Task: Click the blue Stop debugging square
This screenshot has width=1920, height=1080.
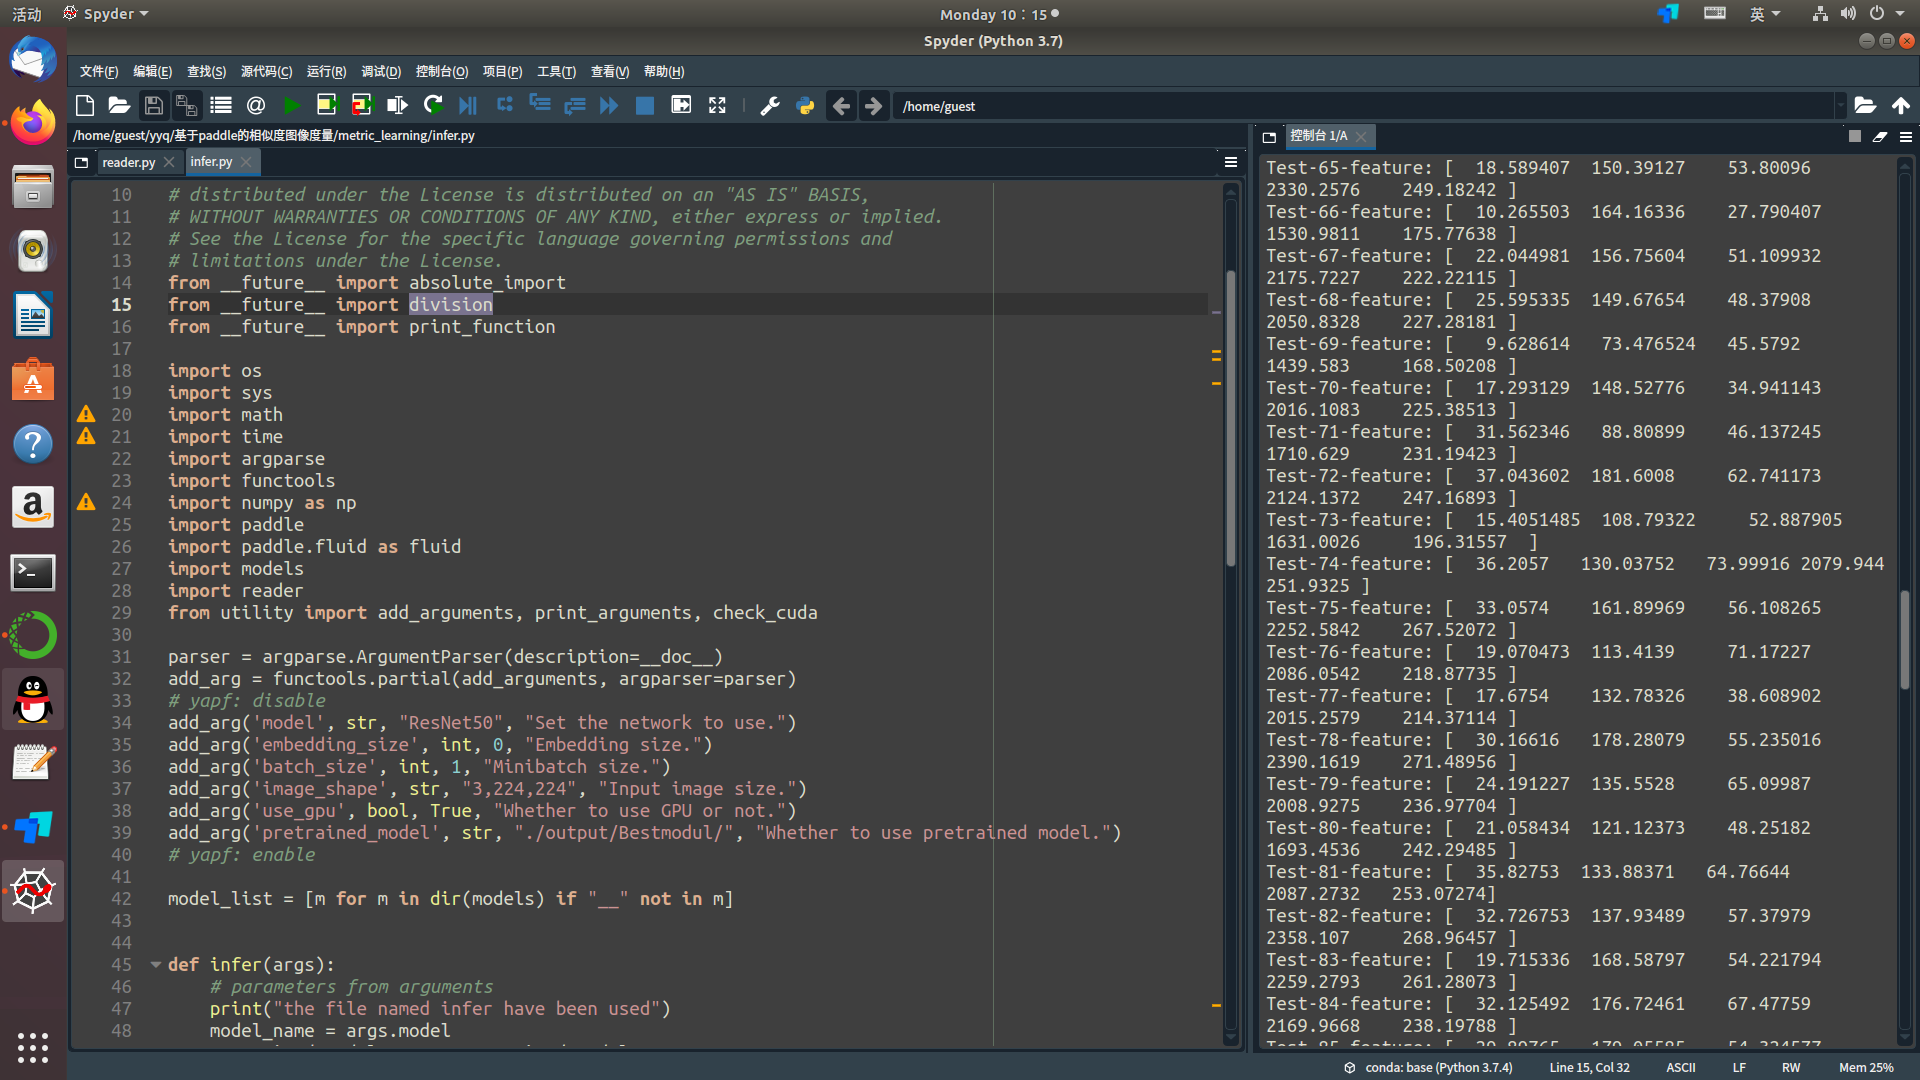Action: pos(645,106)
